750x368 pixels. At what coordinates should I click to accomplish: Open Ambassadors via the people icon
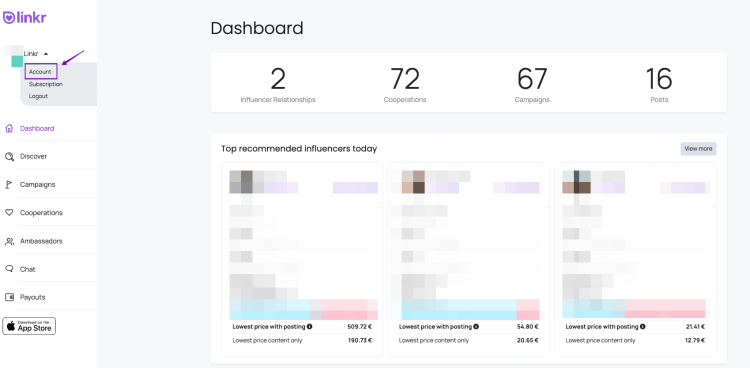[9, 241]
